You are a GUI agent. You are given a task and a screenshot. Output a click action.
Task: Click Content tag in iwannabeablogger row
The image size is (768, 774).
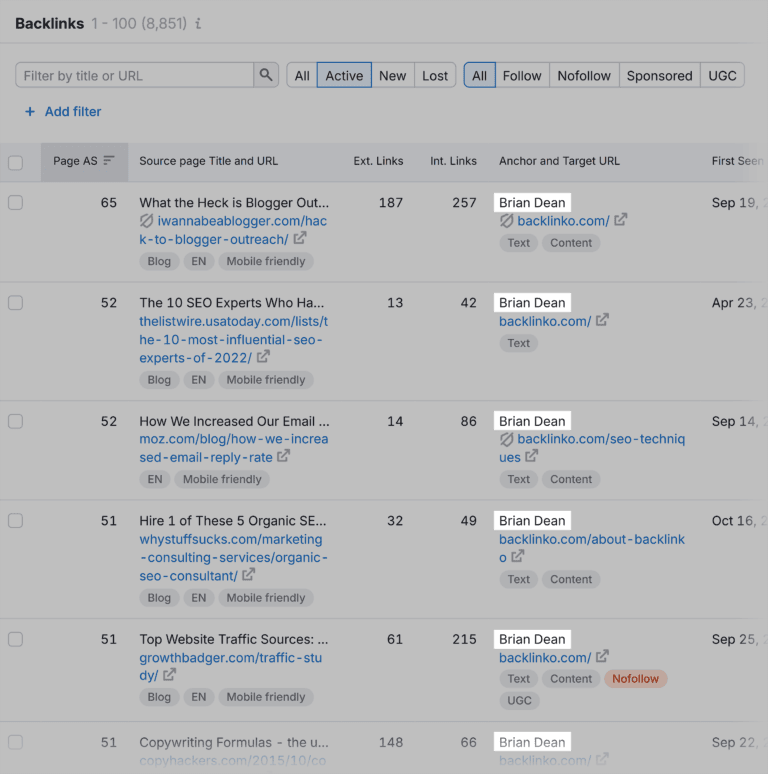[571, 243]
